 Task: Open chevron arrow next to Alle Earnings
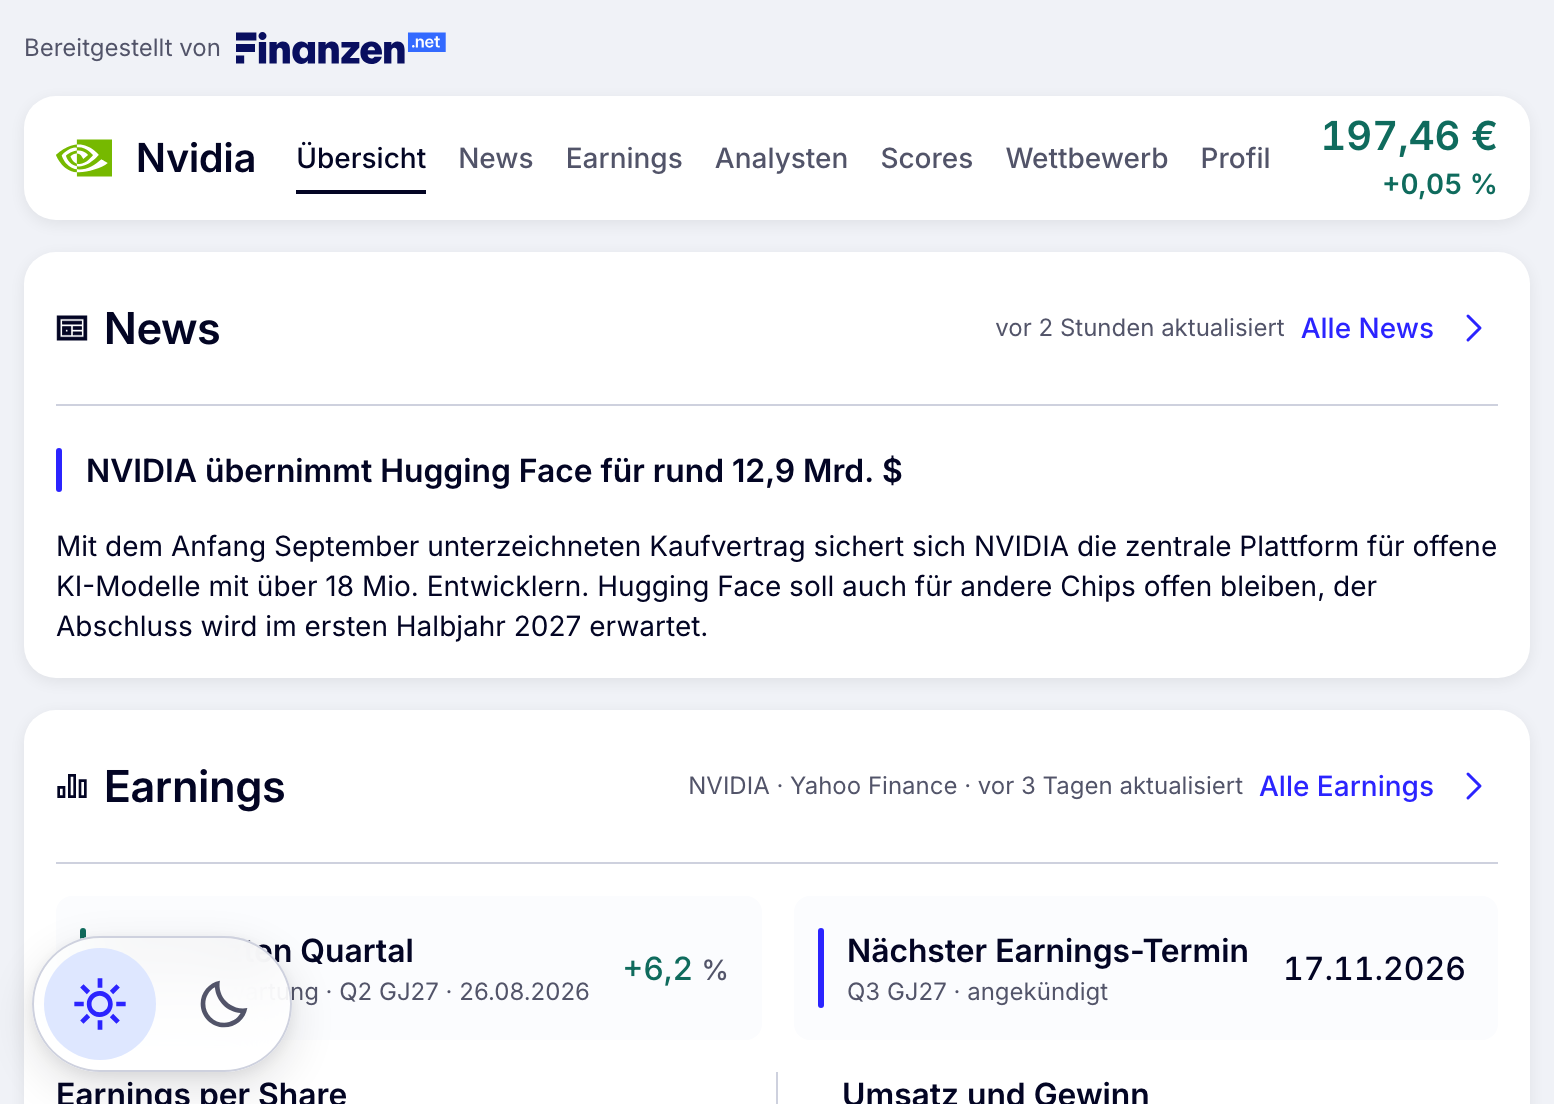point(1474,786)
